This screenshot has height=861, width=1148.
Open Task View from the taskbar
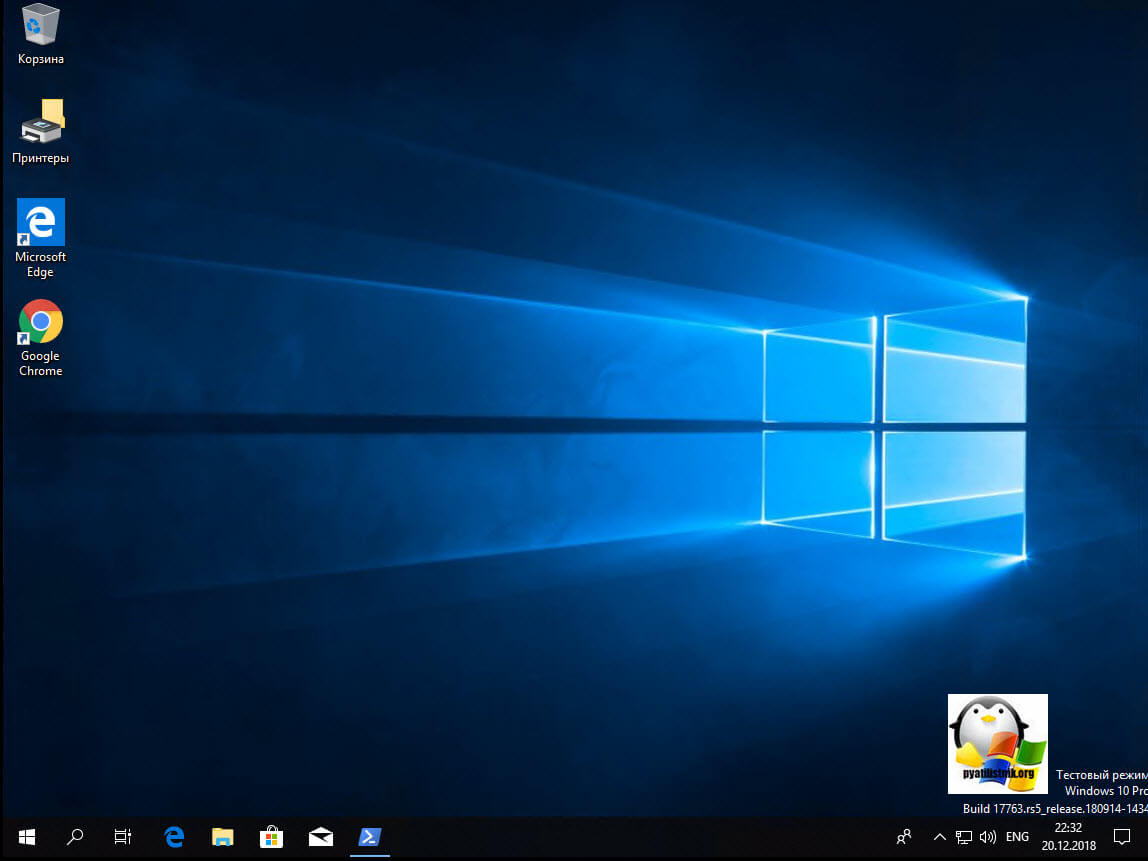point(123,837)
